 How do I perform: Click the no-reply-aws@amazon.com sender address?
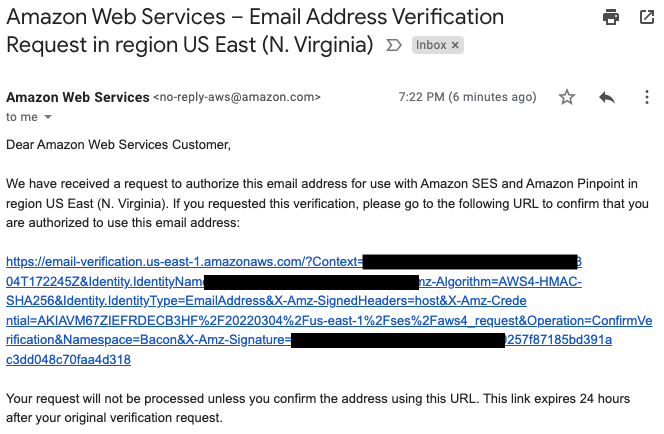(x=237, y=97)
